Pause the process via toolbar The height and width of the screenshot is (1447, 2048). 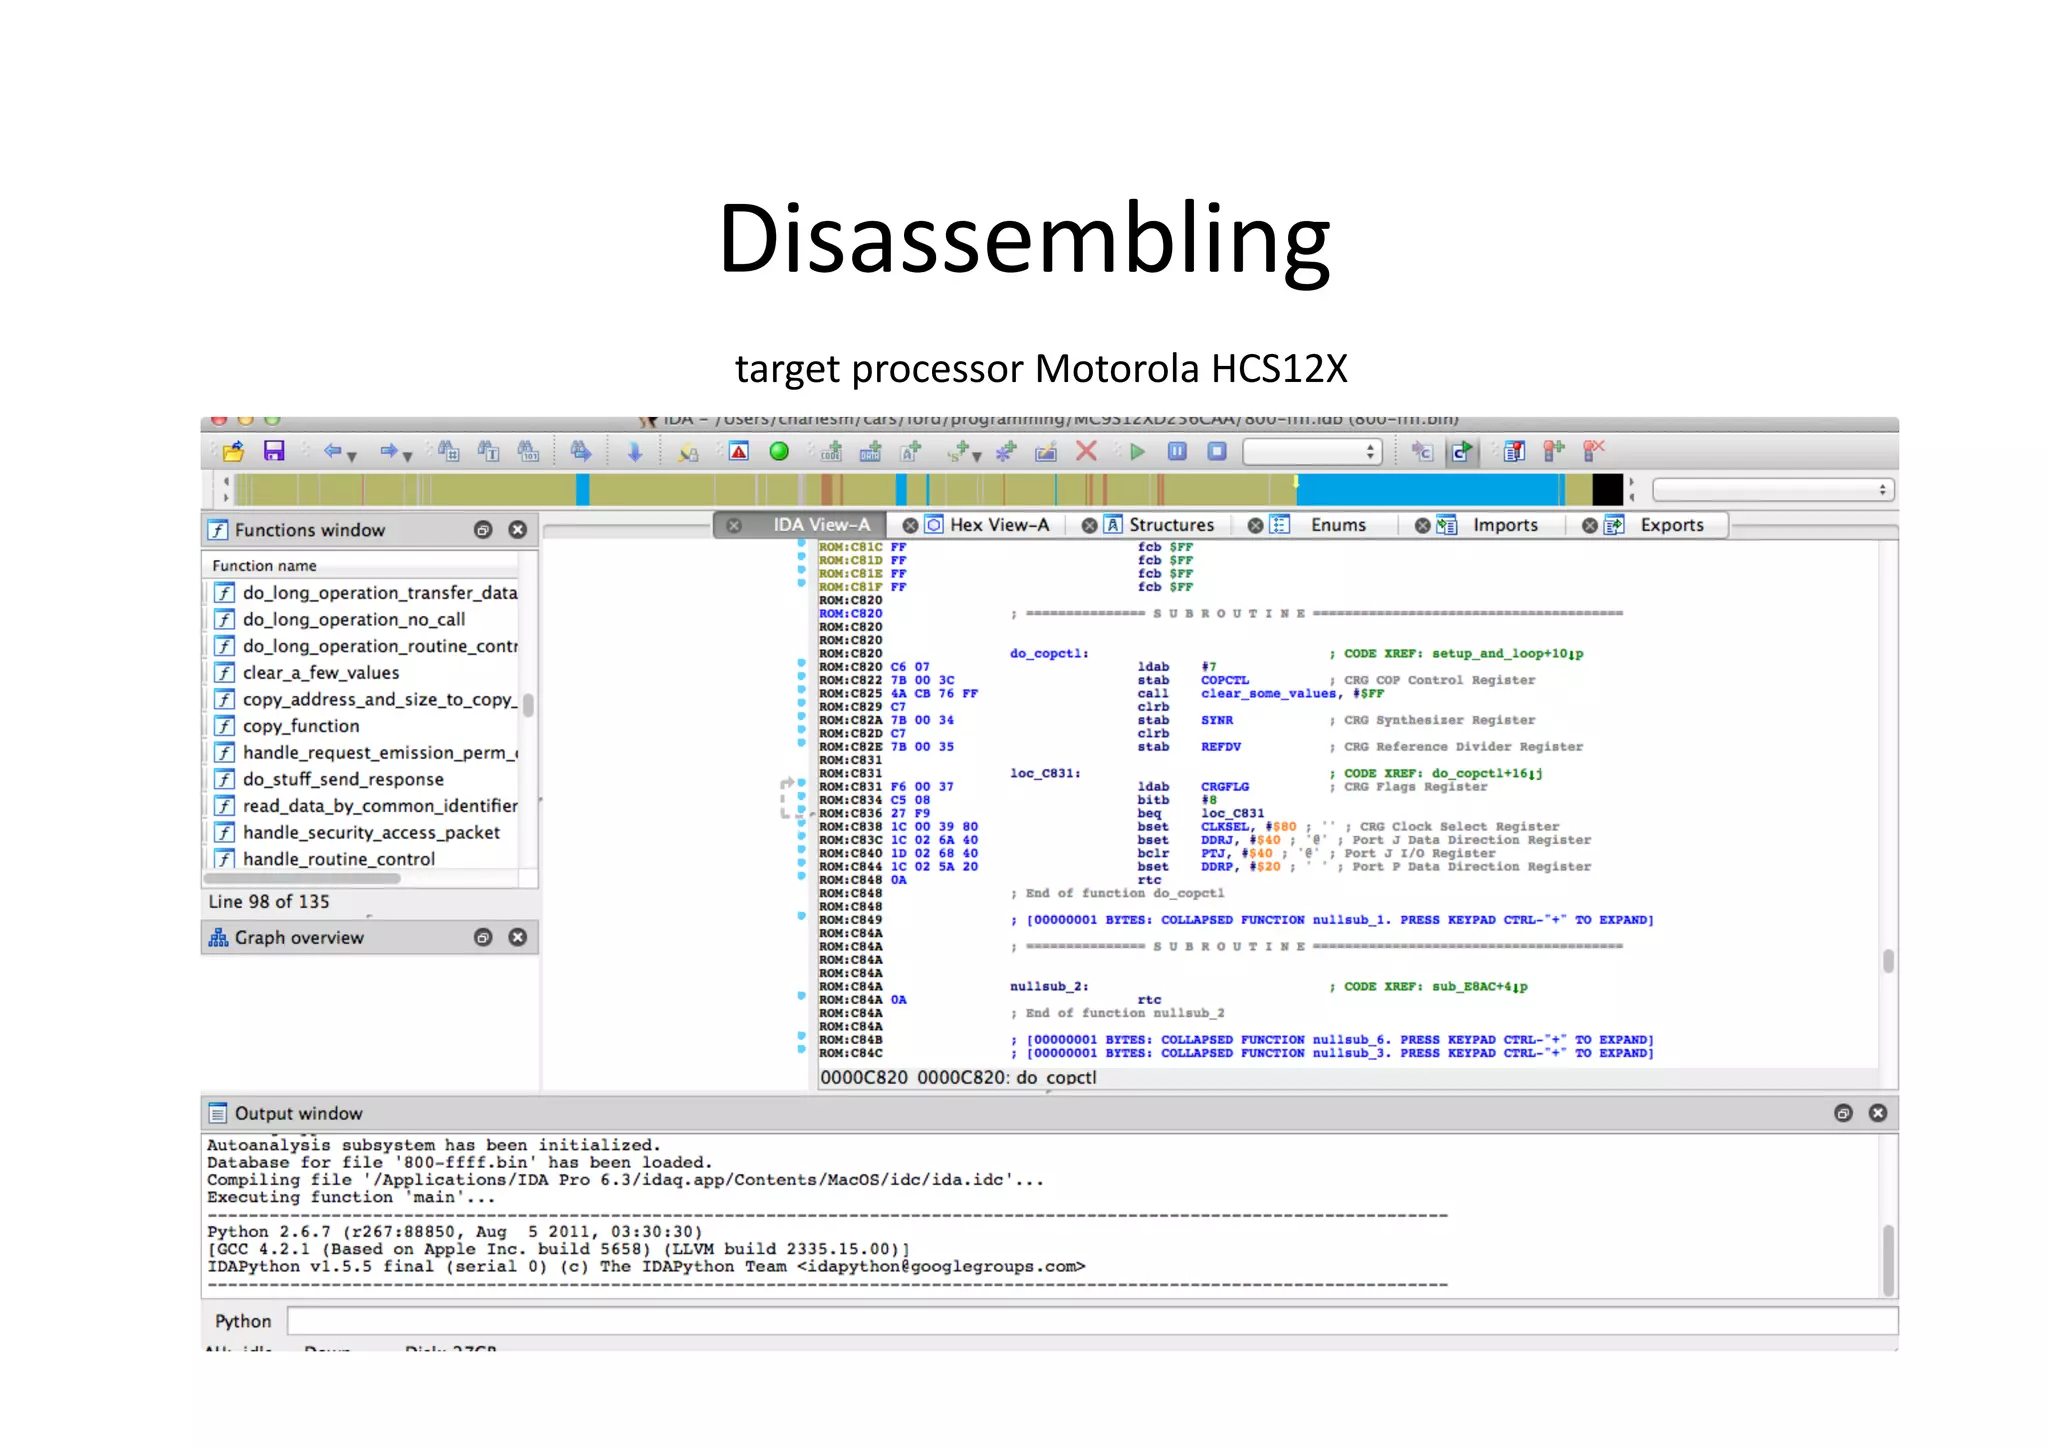pyautogui.click(x=1177, y=452)
